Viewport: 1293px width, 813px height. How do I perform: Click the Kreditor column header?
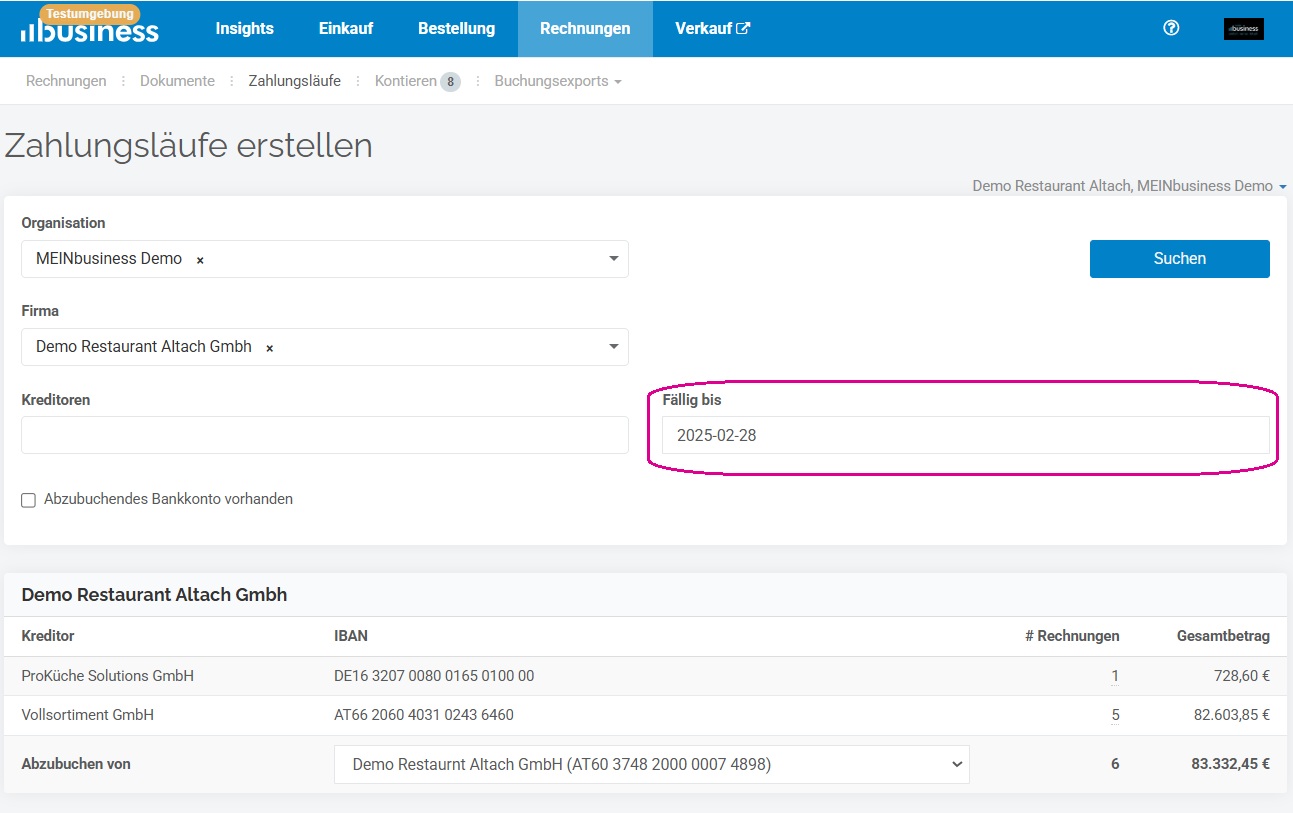(48, 636)
